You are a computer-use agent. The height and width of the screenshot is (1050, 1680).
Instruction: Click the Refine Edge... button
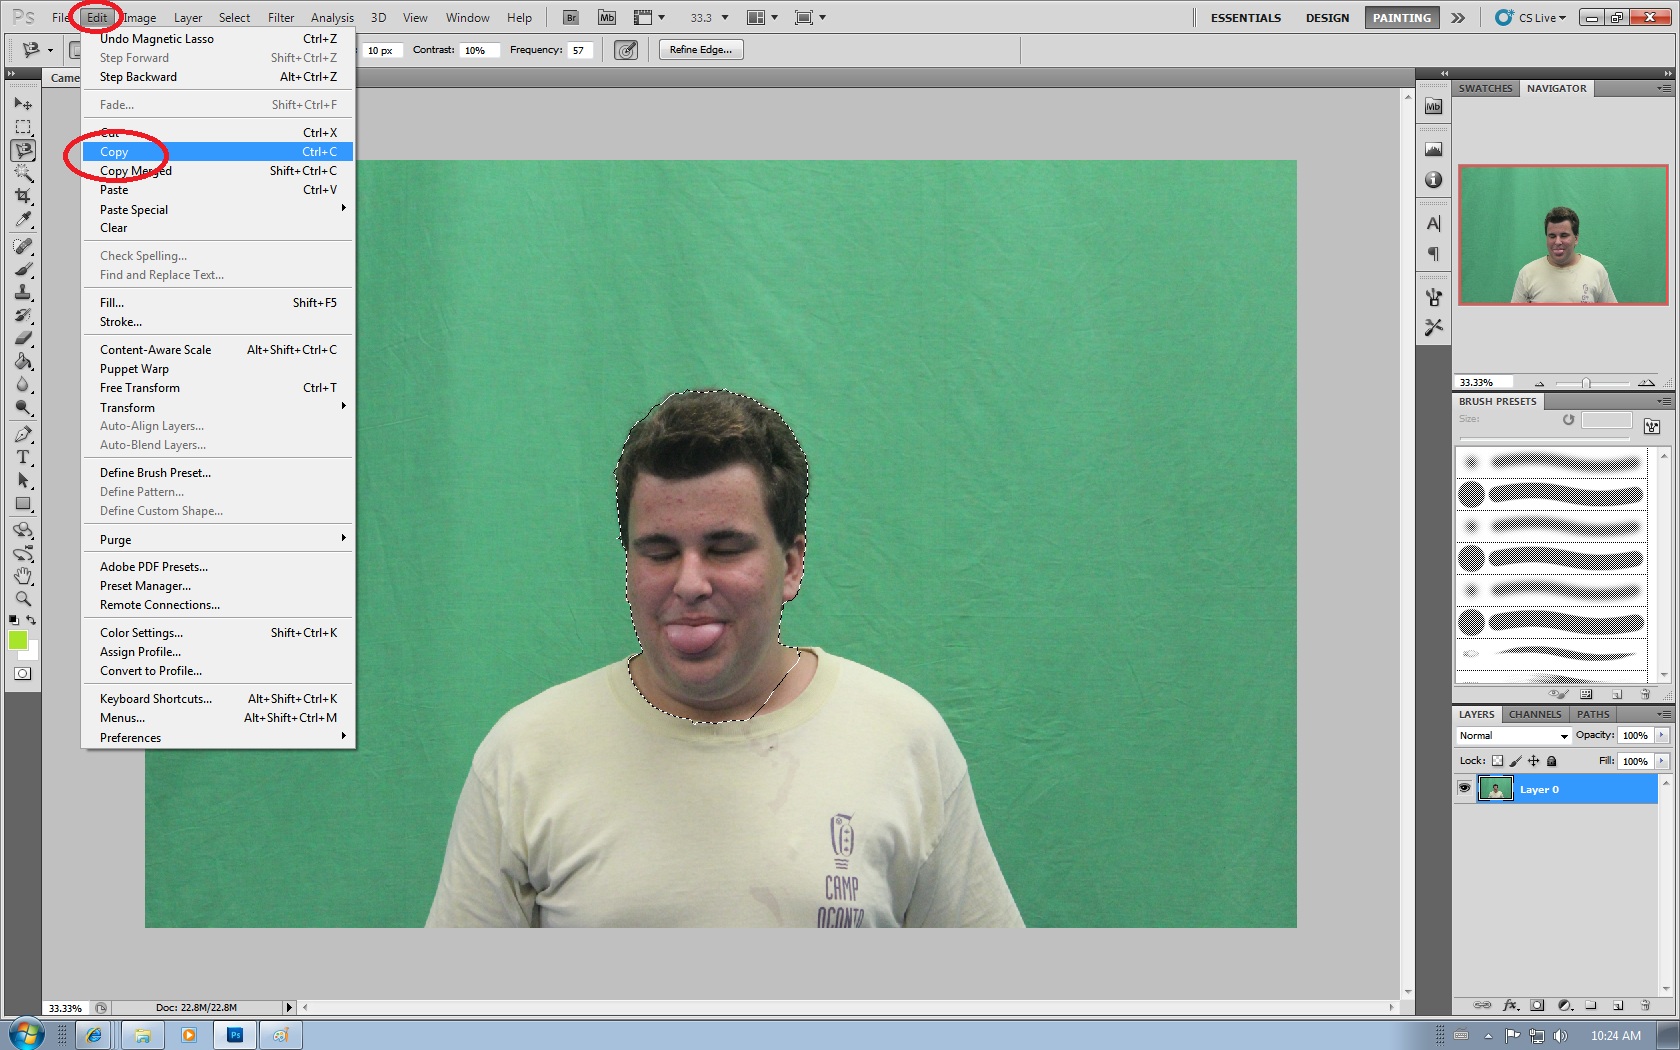click(701, 50)
